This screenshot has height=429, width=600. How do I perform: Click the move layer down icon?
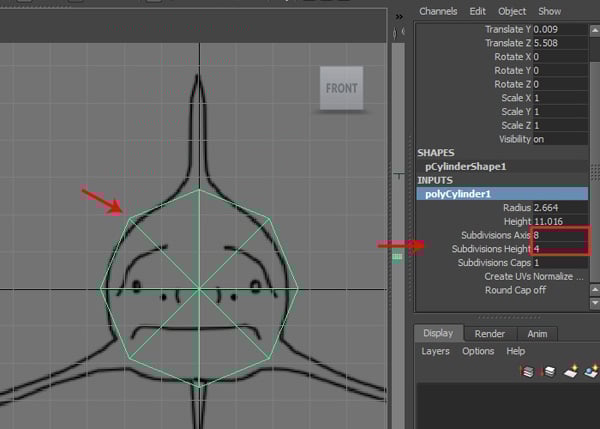tap(549, 371)
